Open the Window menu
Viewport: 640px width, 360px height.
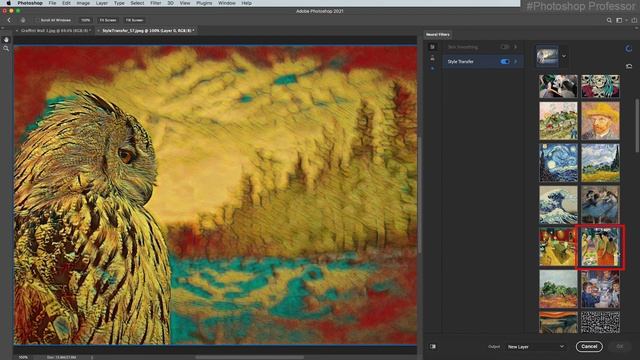pyautogui.click(x=227, y=3)
